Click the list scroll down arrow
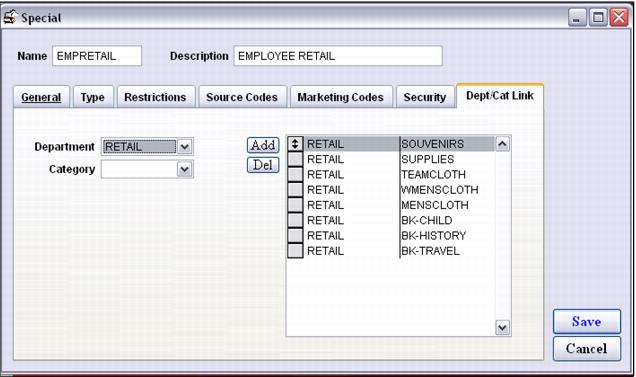Screen dimensions: 636x377 (503, 327)
